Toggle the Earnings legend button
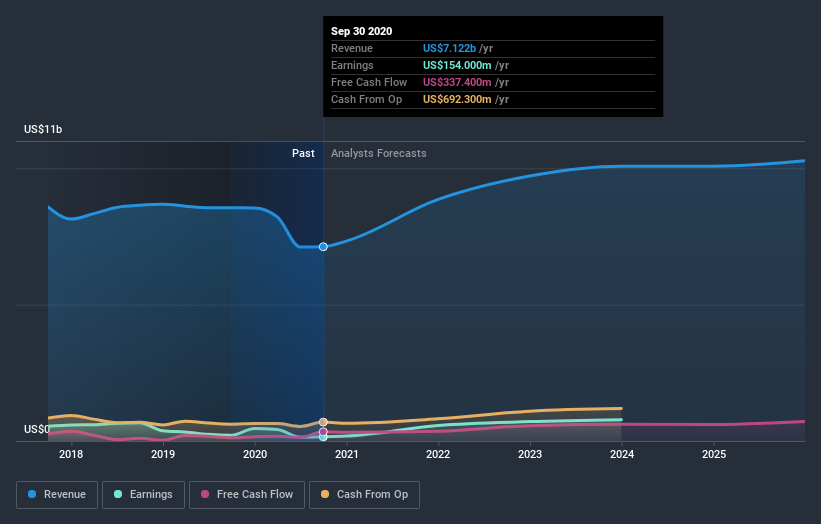The image size is (821, 524). point(143,495)
